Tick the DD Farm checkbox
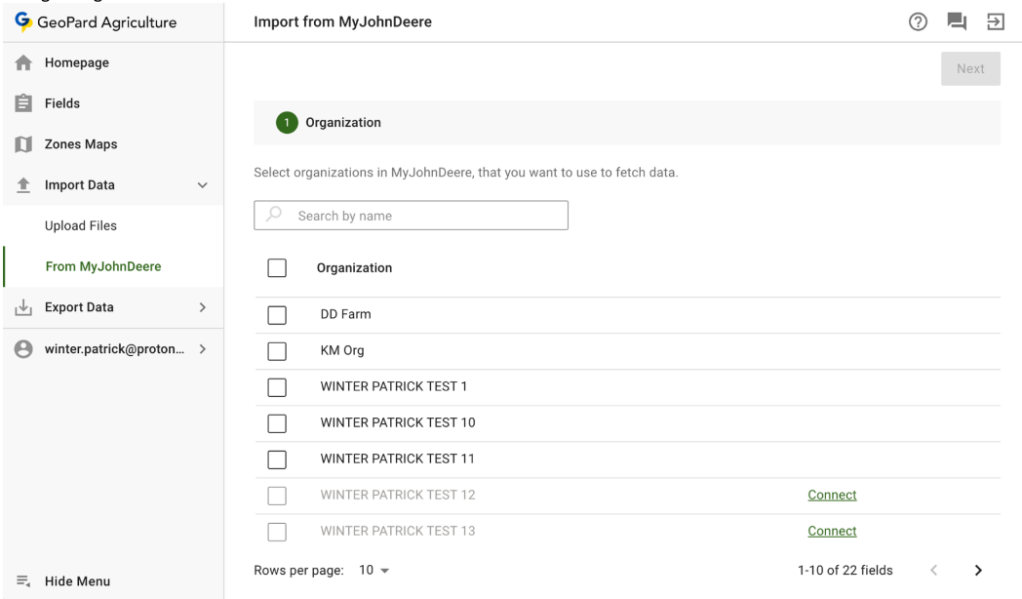Image resolution: width=1022 pixels, height=599 pixels. pos(277,315)
